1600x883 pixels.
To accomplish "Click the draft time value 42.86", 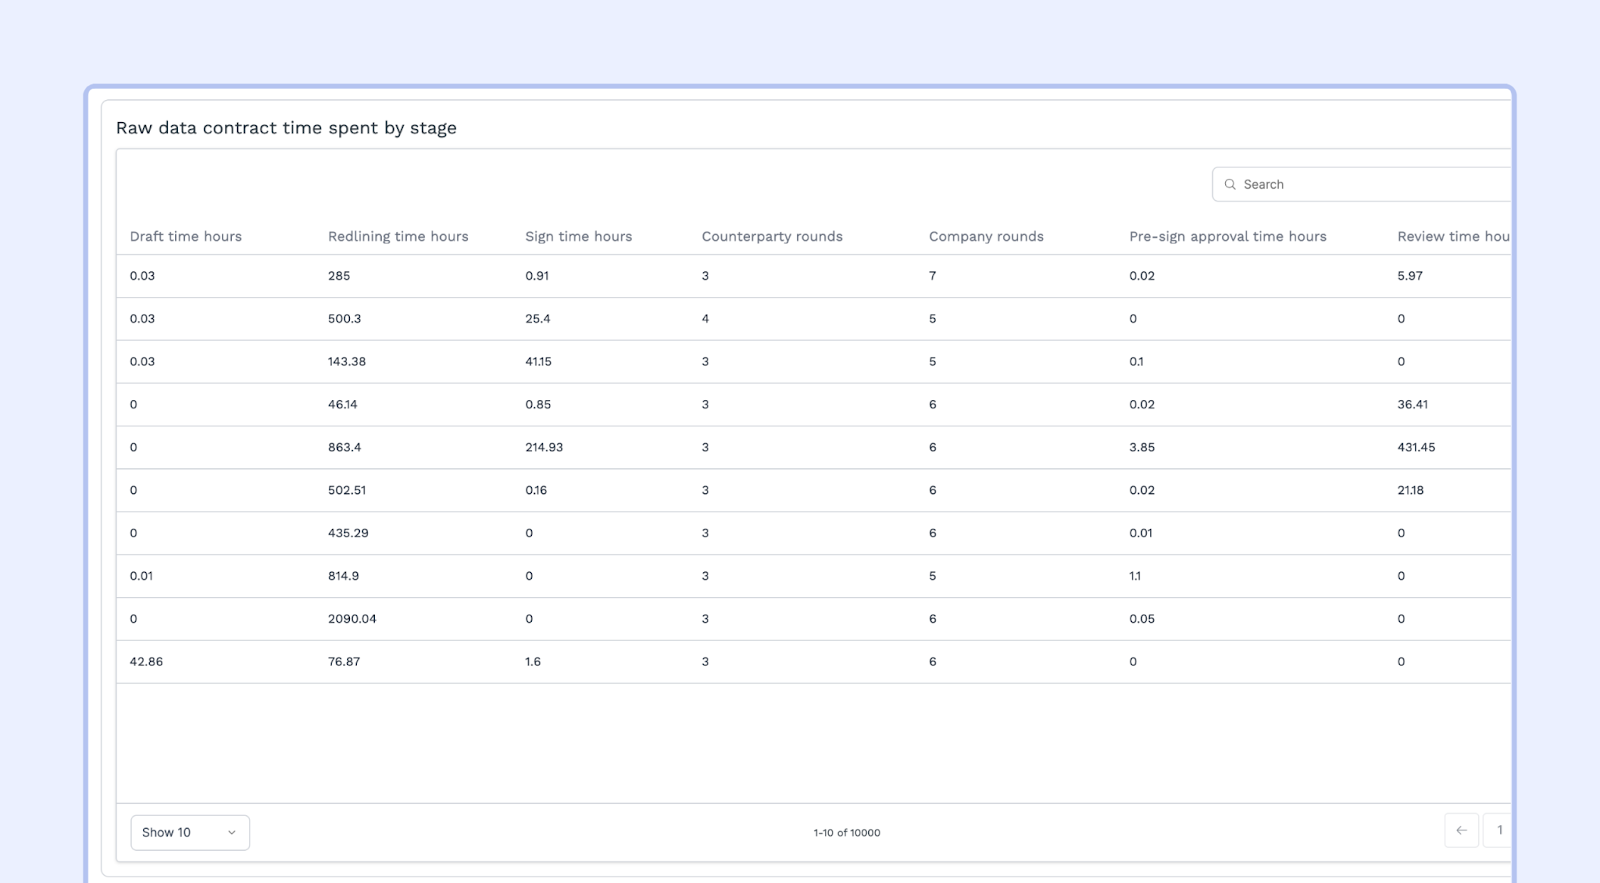I will 146,662.
